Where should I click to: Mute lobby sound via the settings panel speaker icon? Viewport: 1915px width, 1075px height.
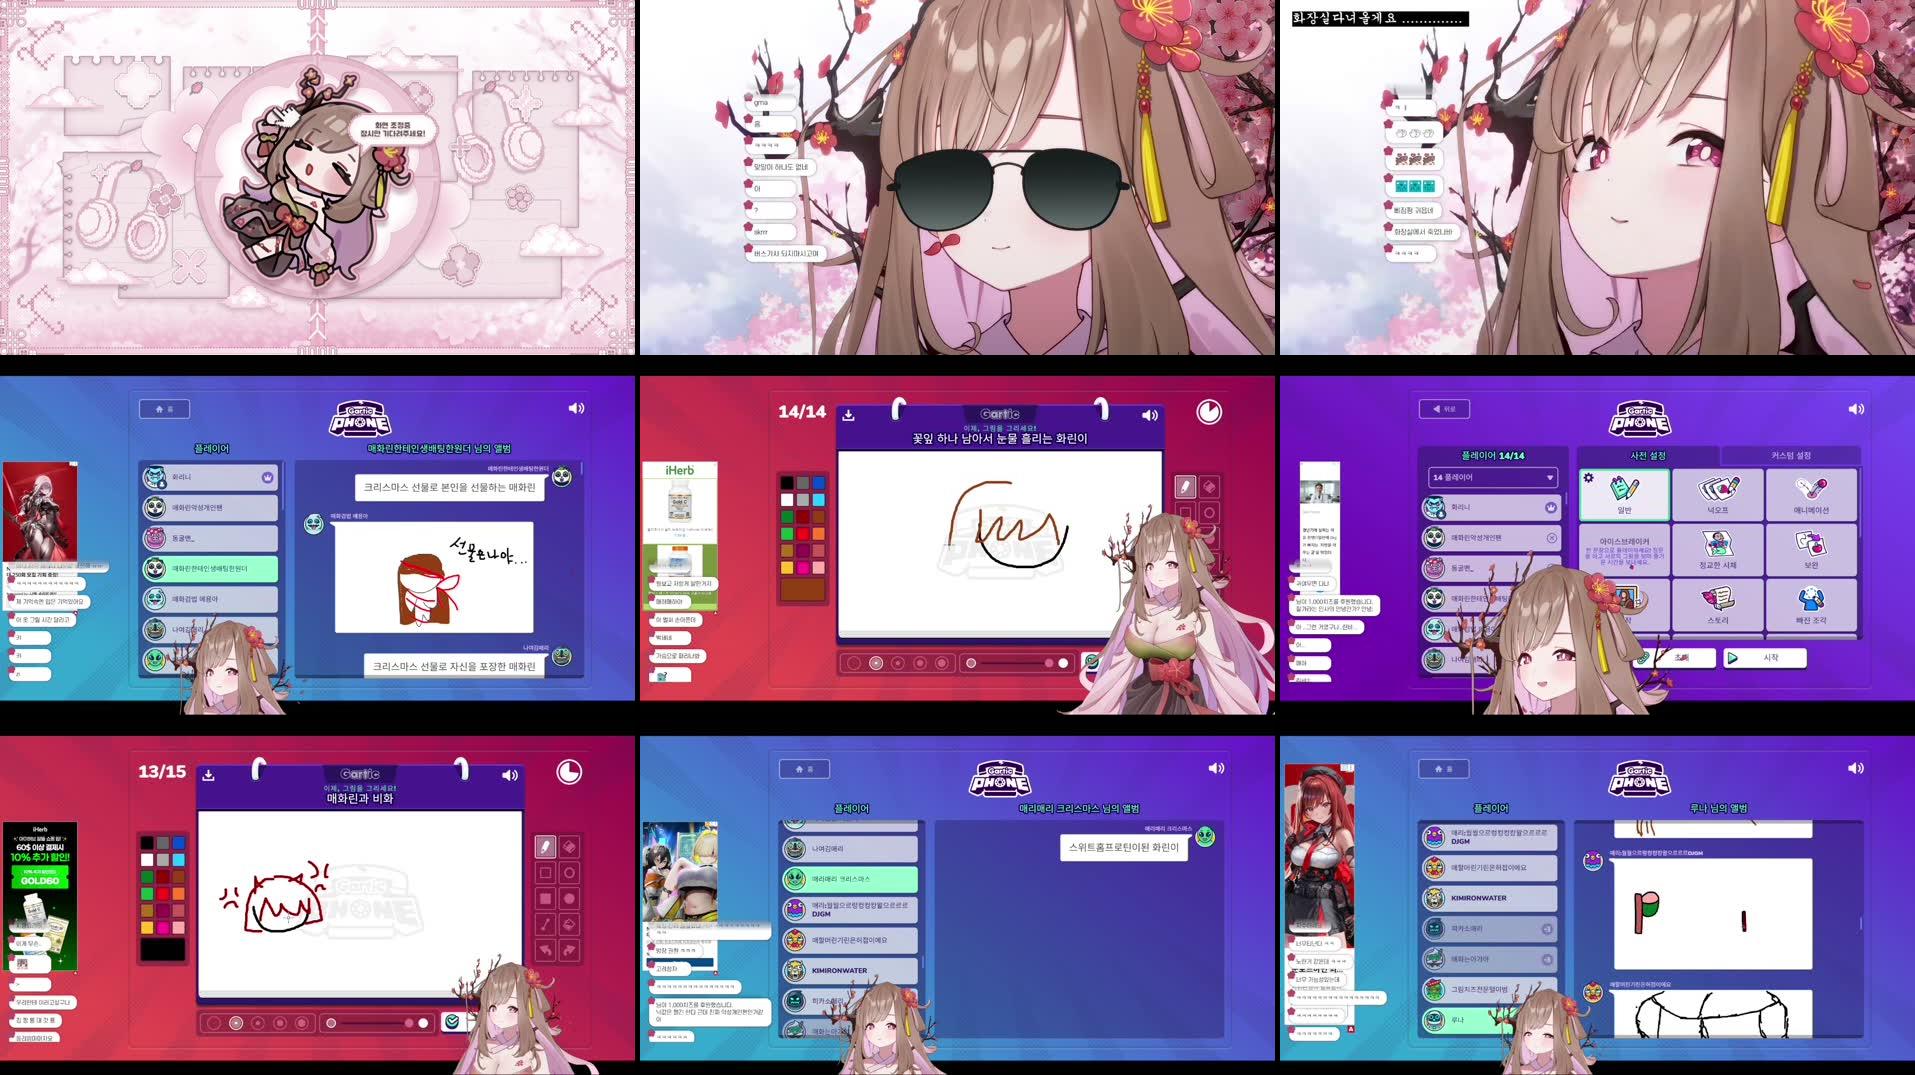tap(1855, 408)
